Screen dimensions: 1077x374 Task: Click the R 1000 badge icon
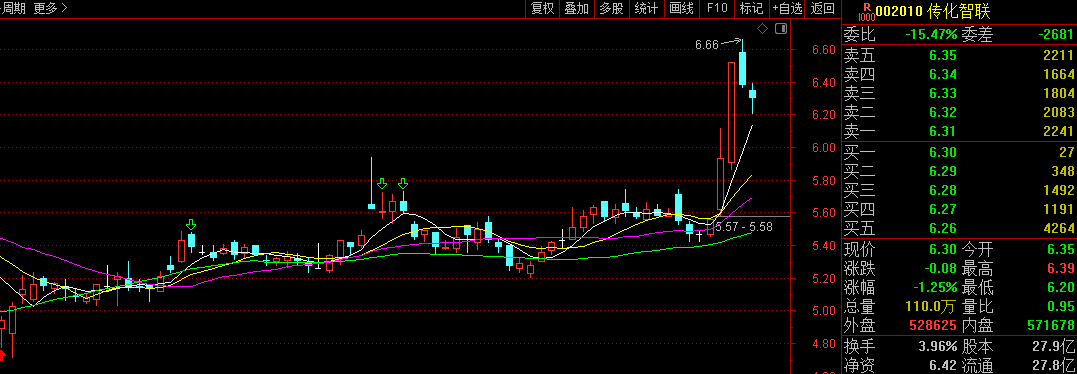(867, 12)
